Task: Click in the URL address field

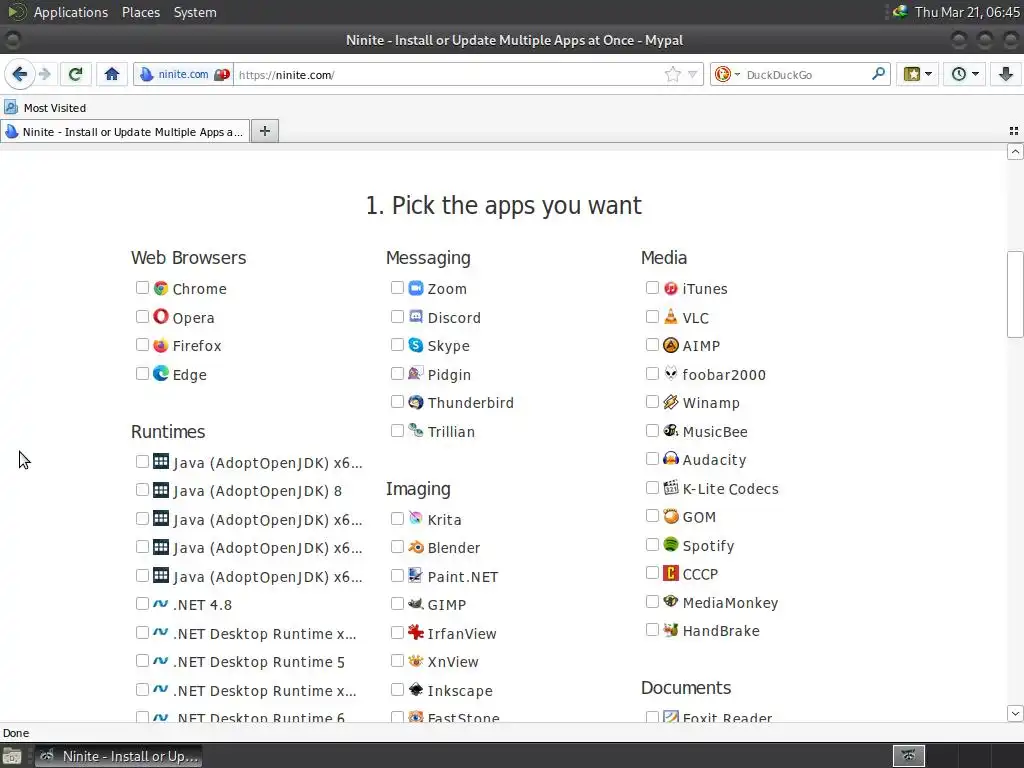Action: point(449,74)
